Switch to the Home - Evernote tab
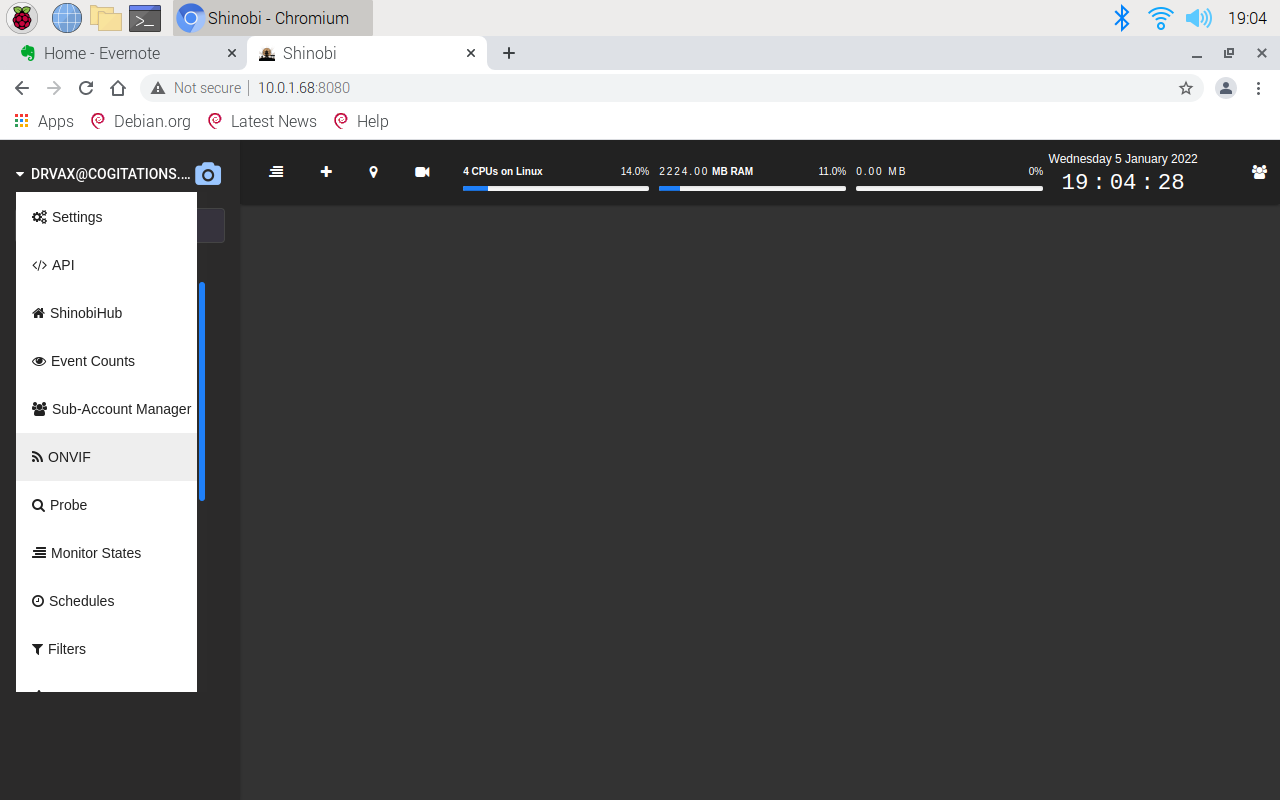Viewport: 1280px width, 800px height. pos(102,53)
